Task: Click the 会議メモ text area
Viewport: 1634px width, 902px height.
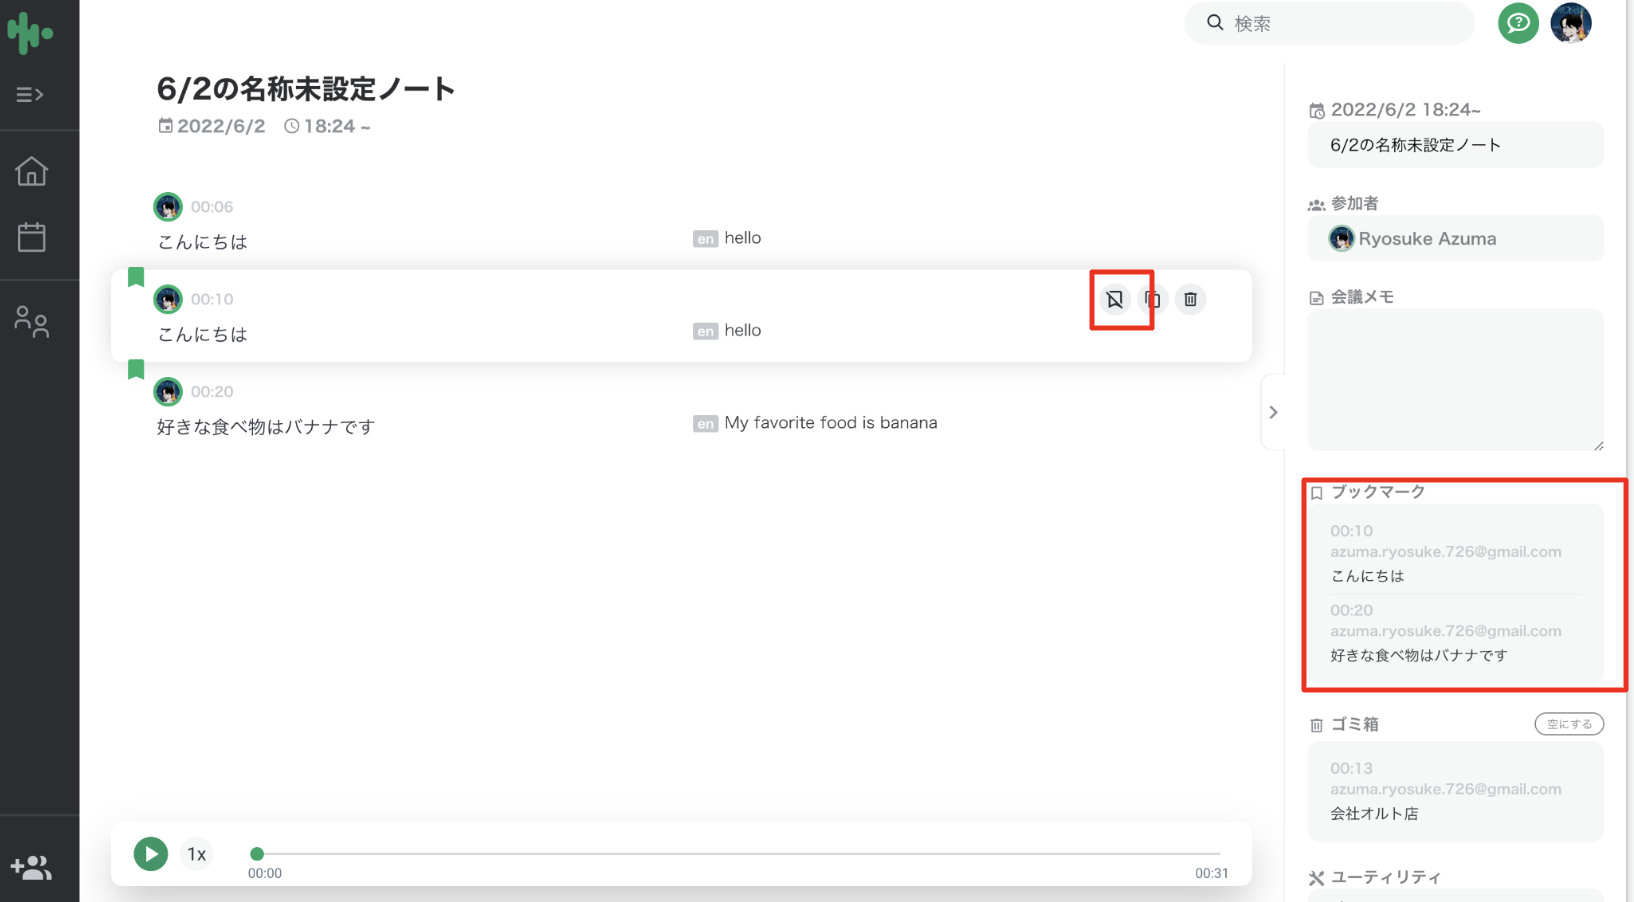Action: coord(1455,380)
